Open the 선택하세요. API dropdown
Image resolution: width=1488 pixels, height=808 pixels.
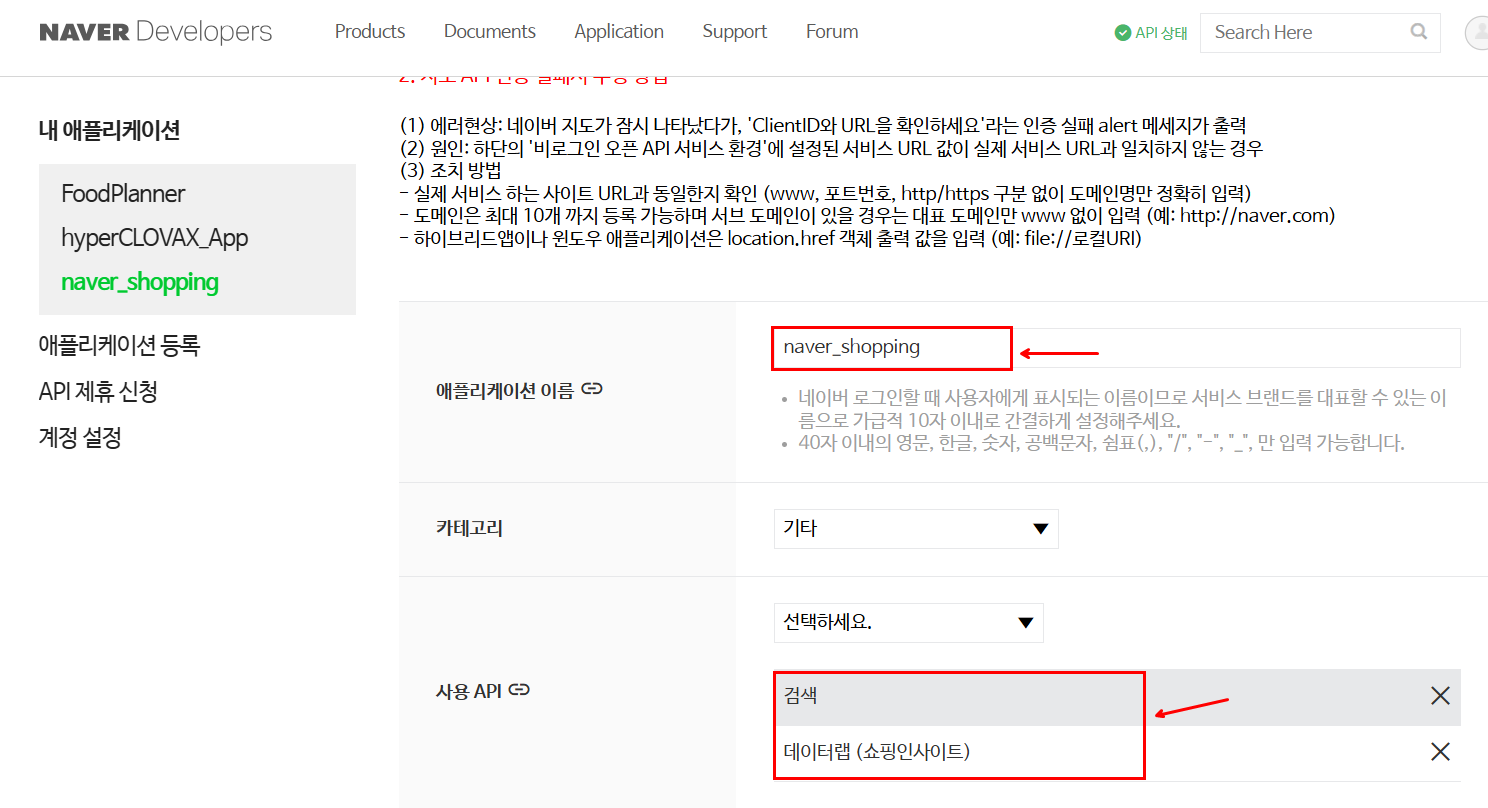[909, 623]
